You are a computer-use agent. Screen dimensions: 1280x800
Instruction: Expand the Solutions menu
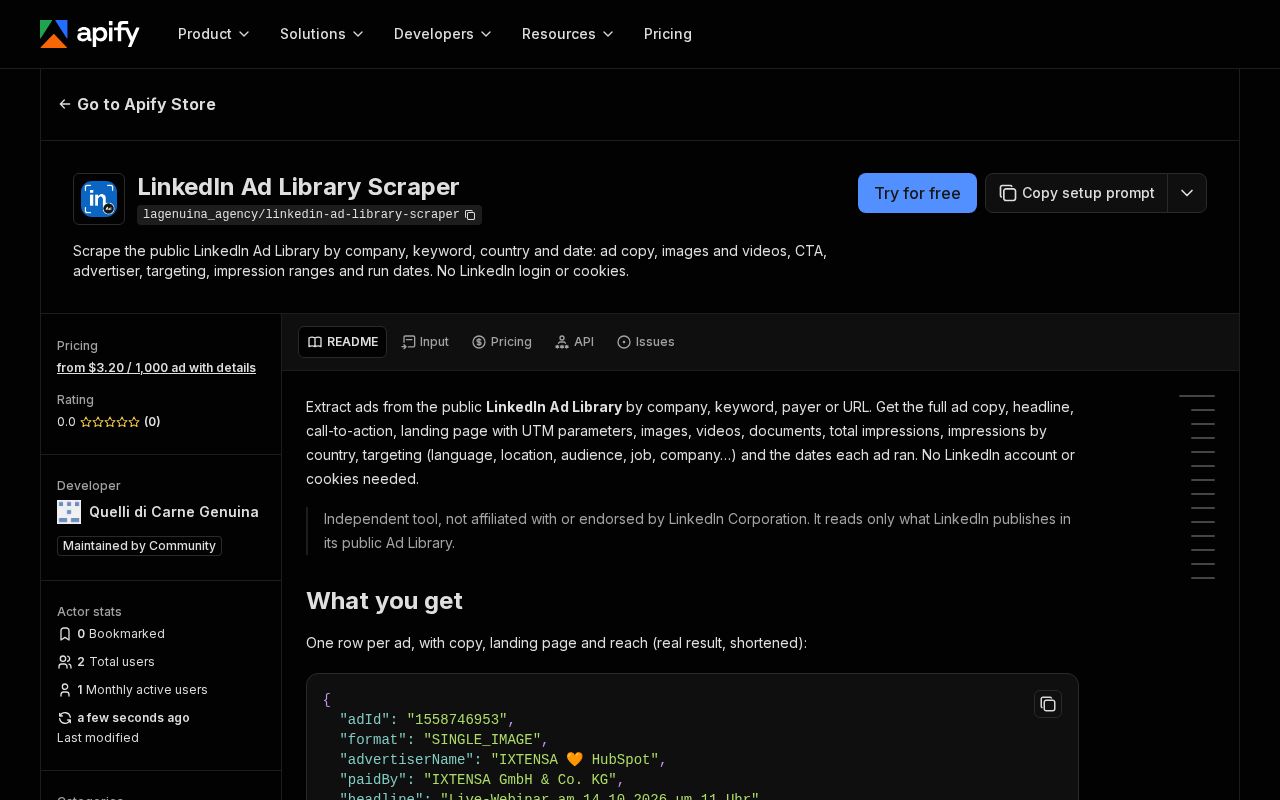coord(322,34)
